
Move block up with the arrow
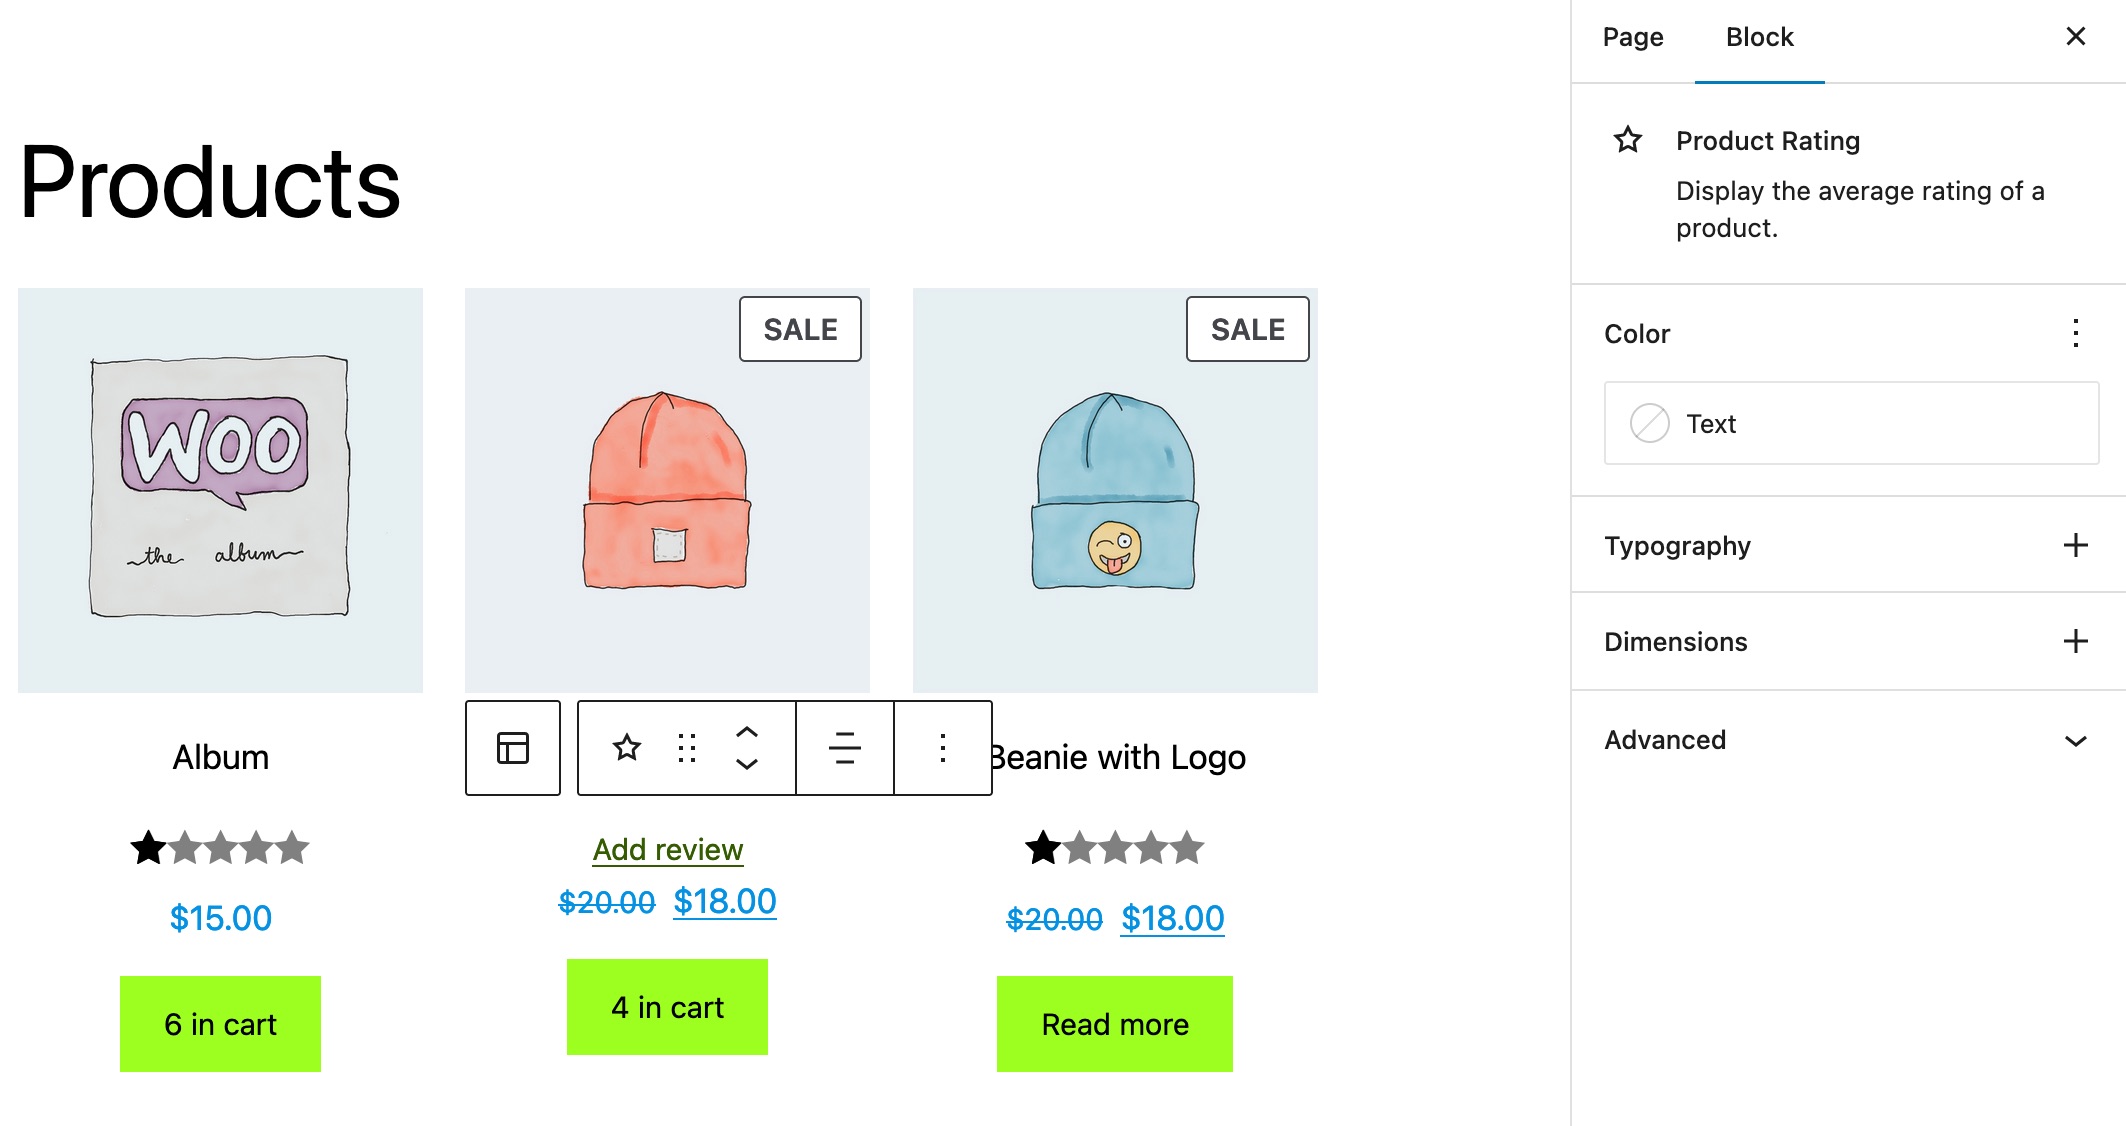click(747, 732)
